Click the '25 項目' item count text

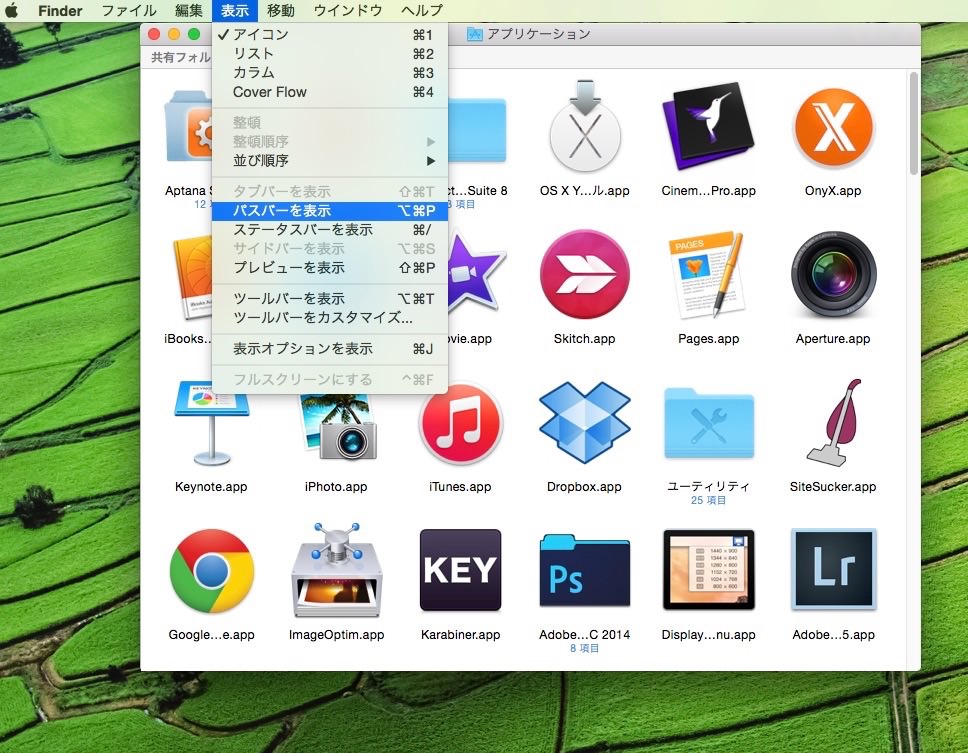coord(708,500)
